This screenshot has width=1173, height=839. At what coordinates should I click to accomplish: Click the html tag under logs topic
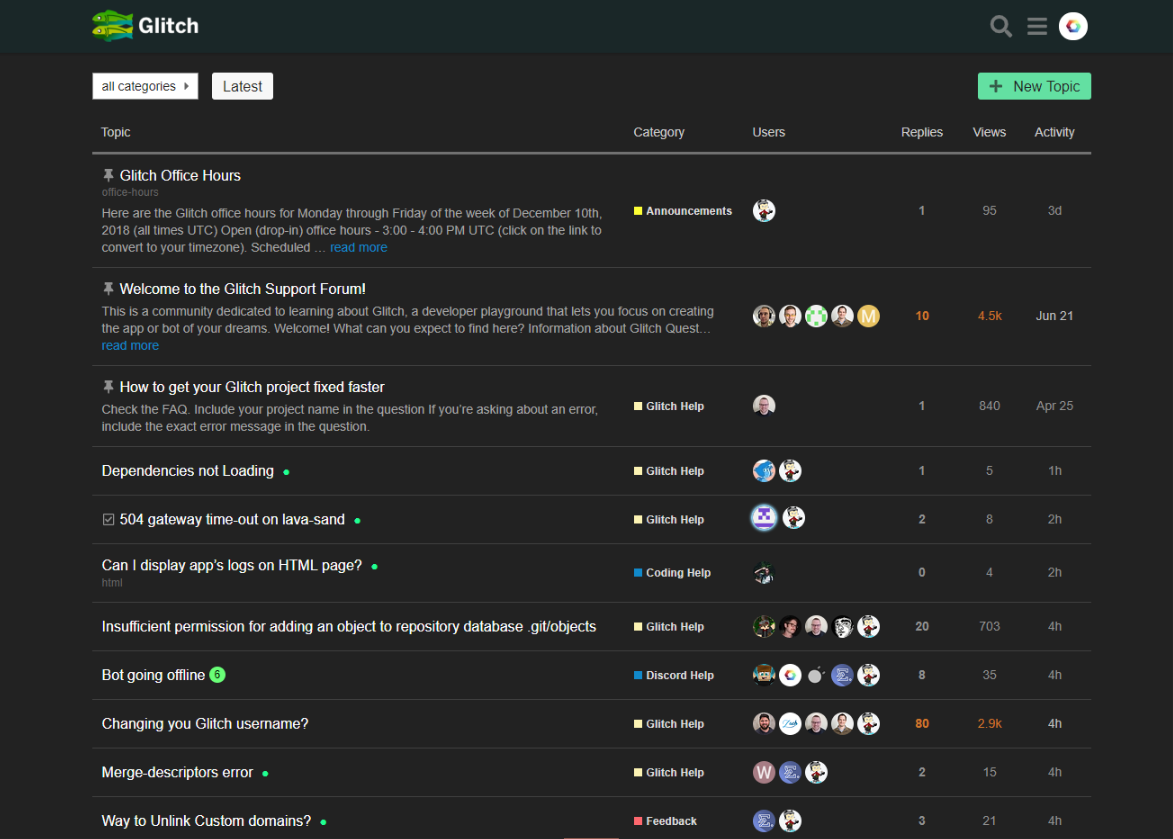click(112, 583)
